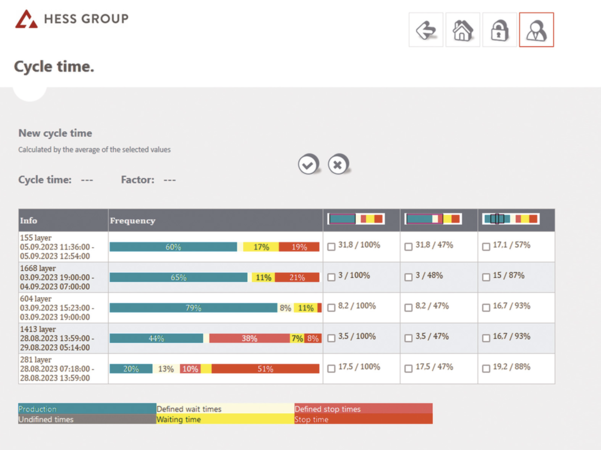The height and width of the screenshot is (450, 601).
Task: Select the 1413 layer info cell
Action: tap(63, 338)
